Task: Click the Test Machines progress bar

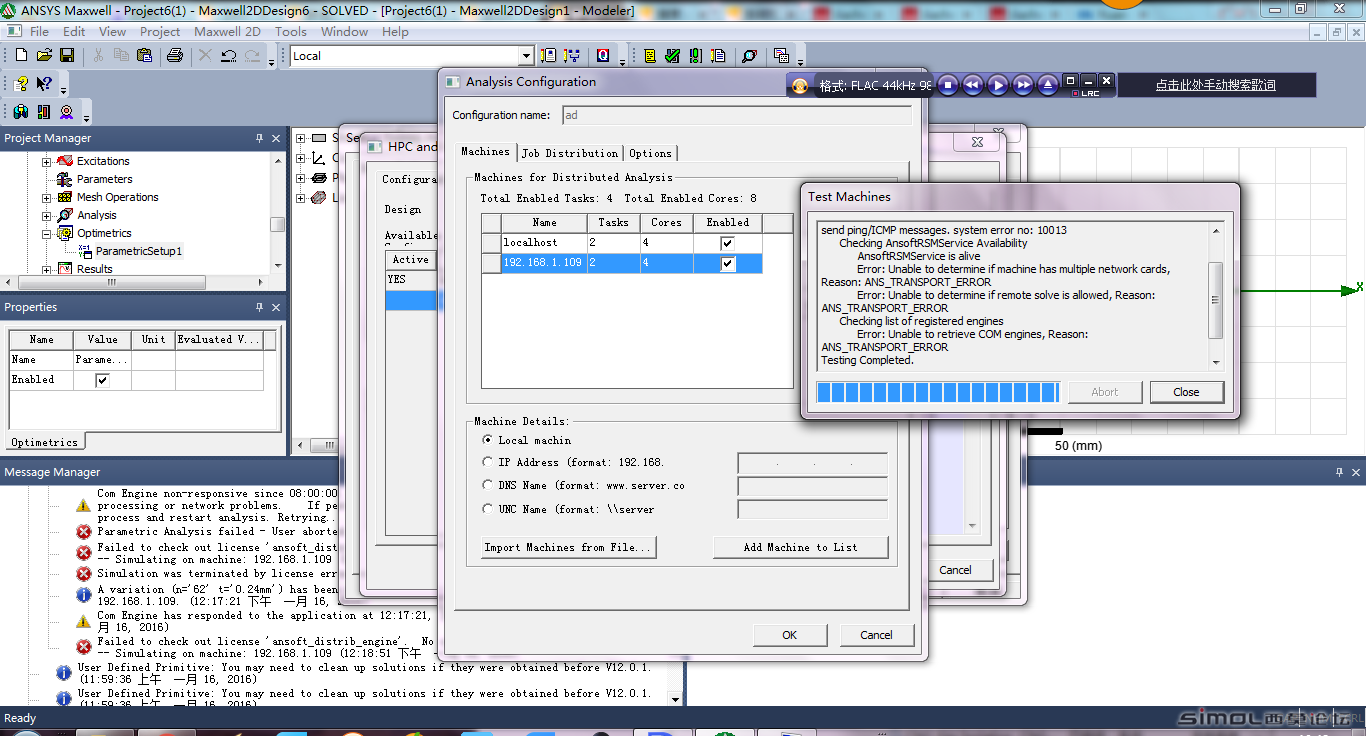Action: point(938,392)
